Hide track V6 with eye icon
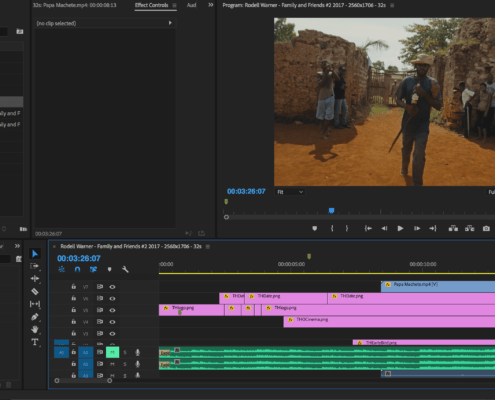The image size is (495, 400). pyautogui.click(x=112, y=298)
